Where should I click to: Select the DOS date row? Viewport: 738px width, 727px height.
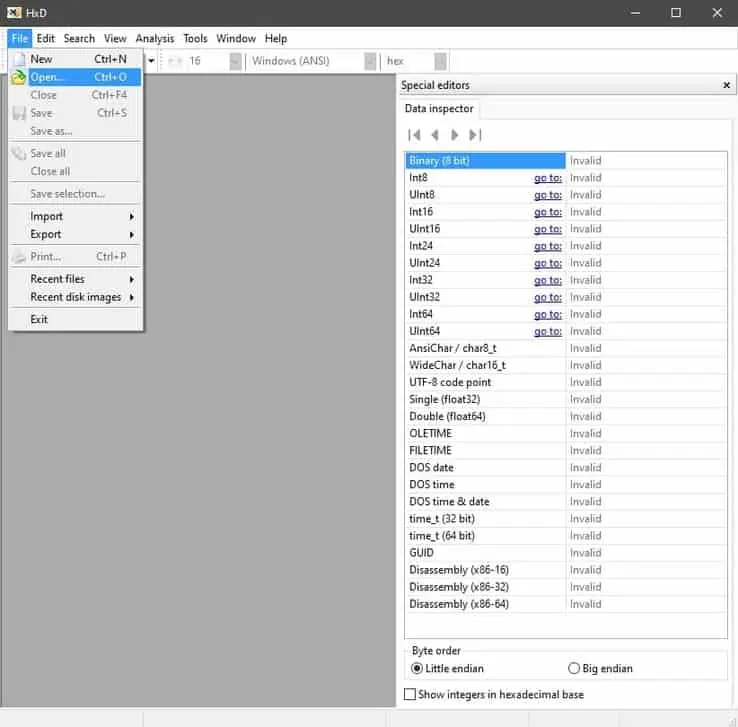tap(565, 468)
